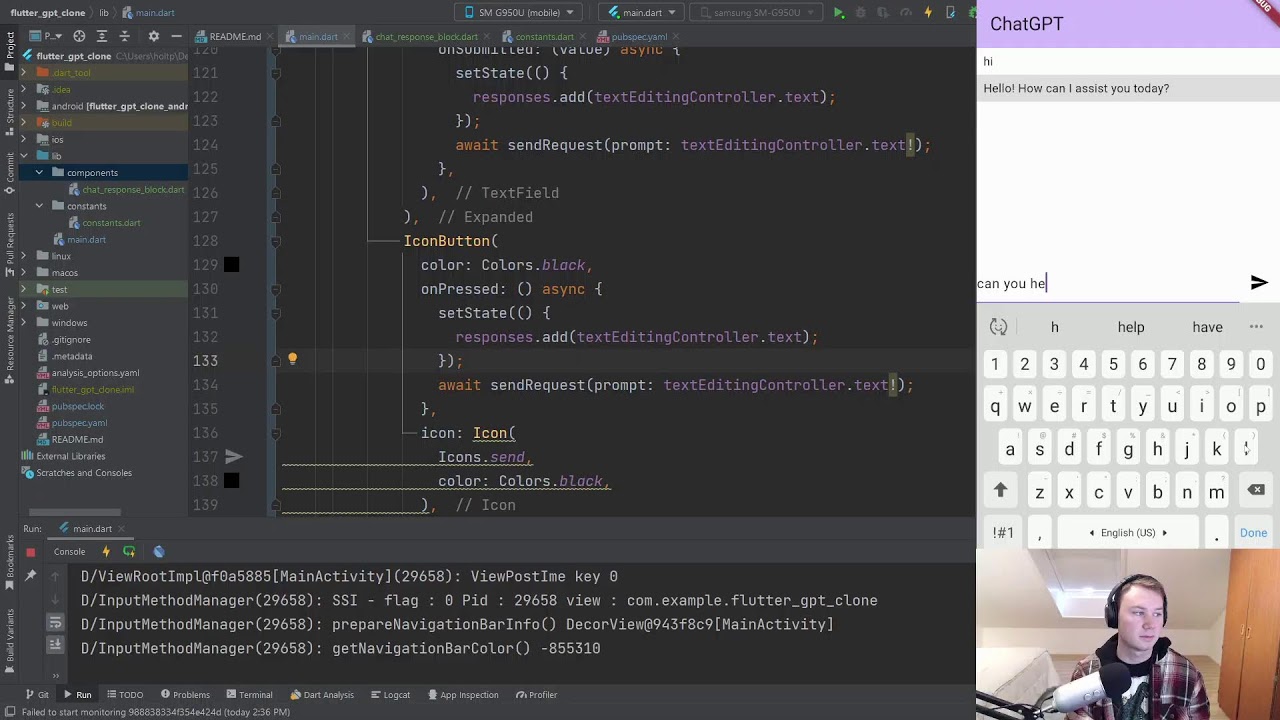Image resolution: width=1280 pixels, height=720 pixels.
Task: Click the black color swatch on line 138
Action: [231, 481]
